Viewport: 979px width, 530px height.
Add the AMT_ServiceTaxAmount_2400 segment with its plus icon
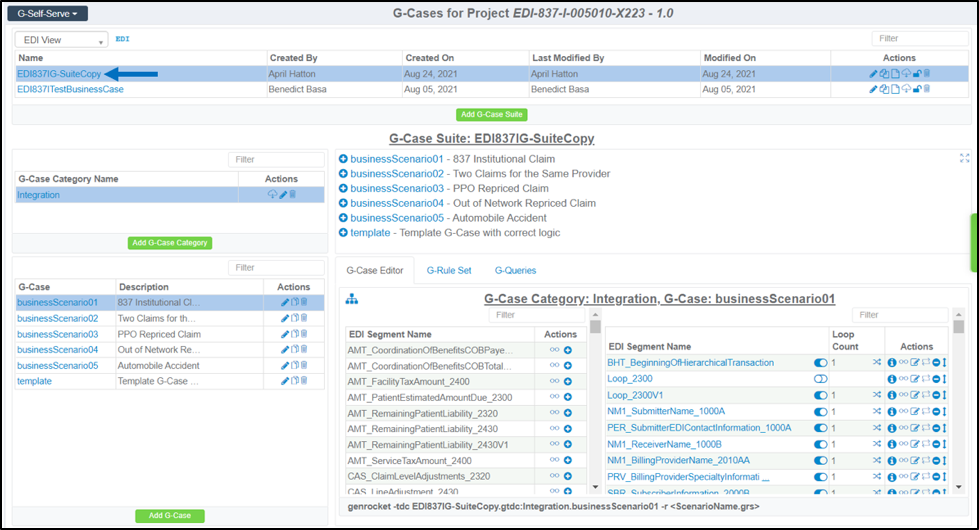click(568, 460)
